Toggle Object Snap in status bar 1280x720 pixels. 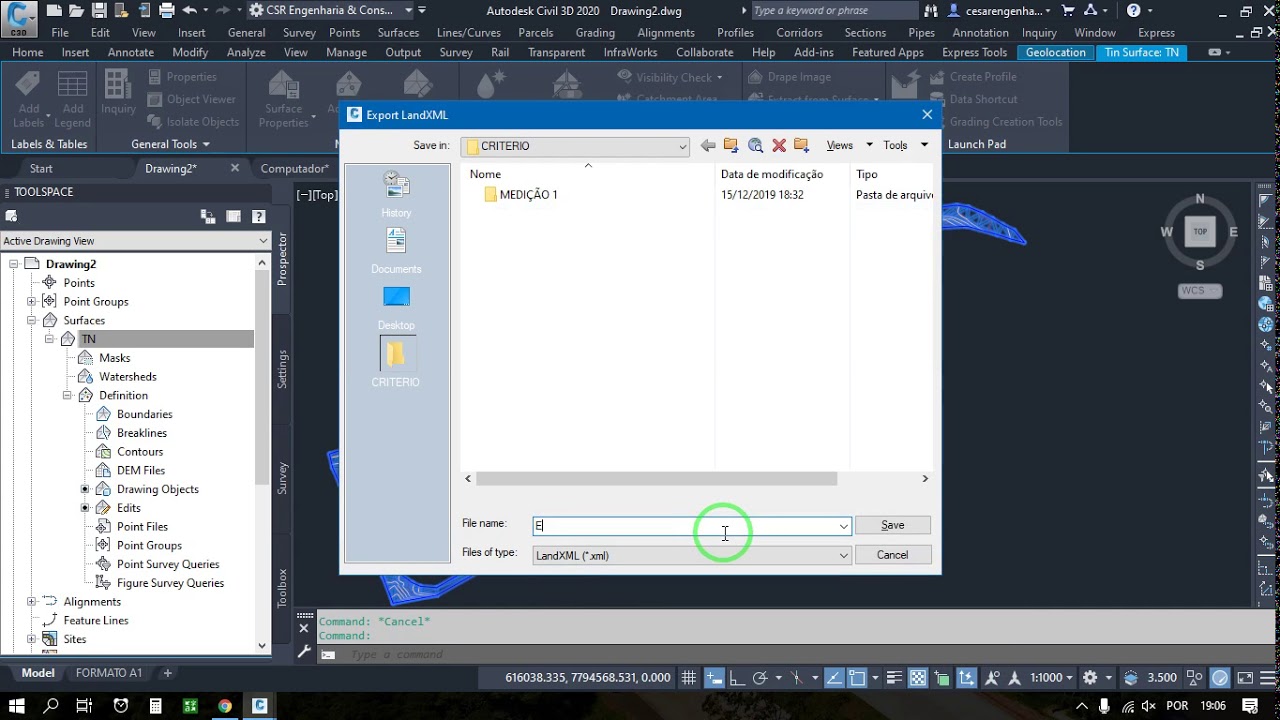point(857,677)
